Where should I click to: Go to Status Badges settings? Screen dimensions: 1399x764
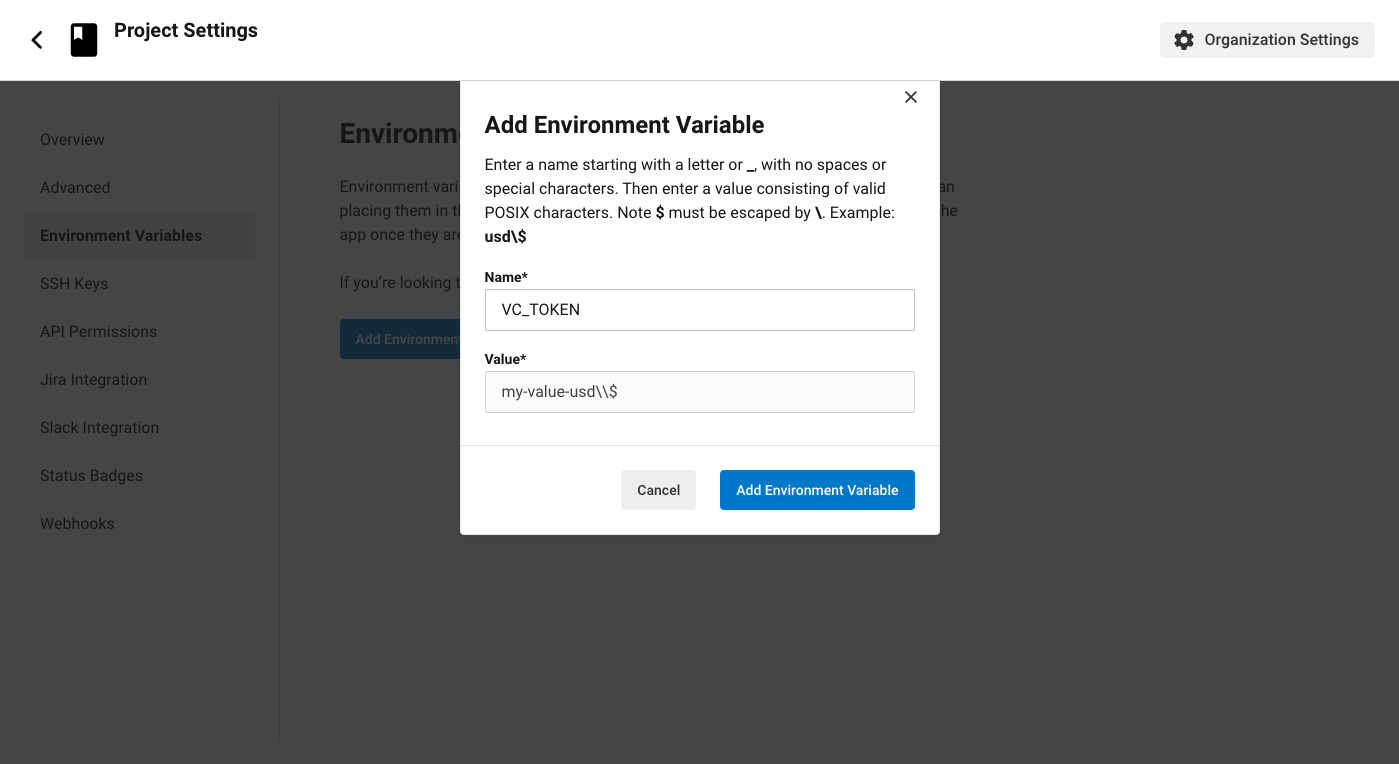tap(91, 475)
